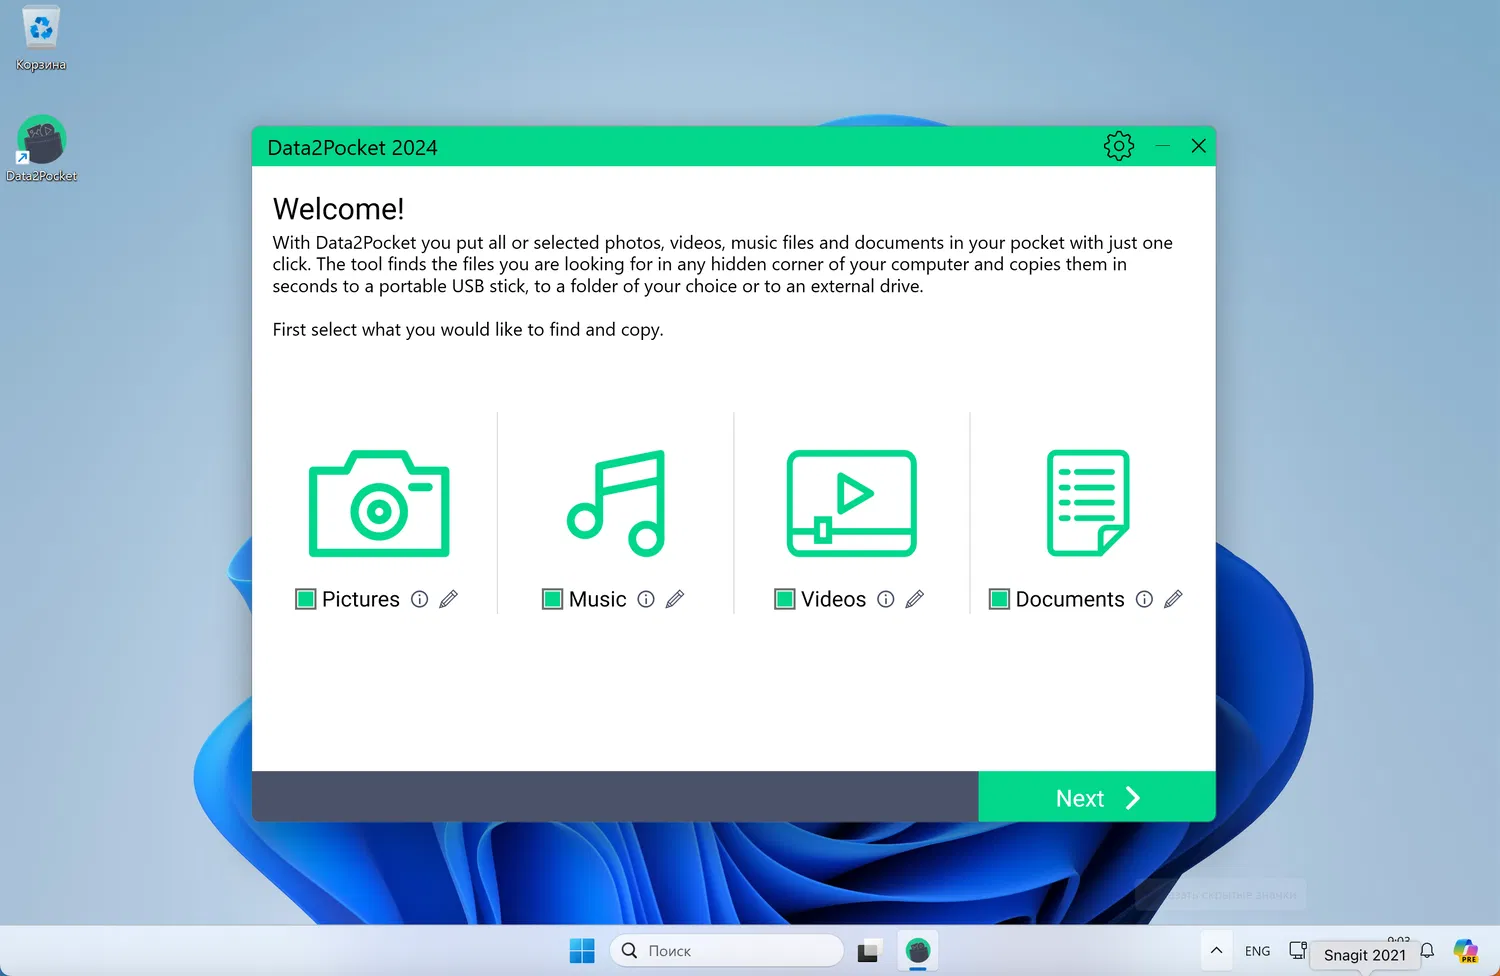This screenshot has width=1500, height=976.
Task: Click the large music note icon
Action: 616,503
